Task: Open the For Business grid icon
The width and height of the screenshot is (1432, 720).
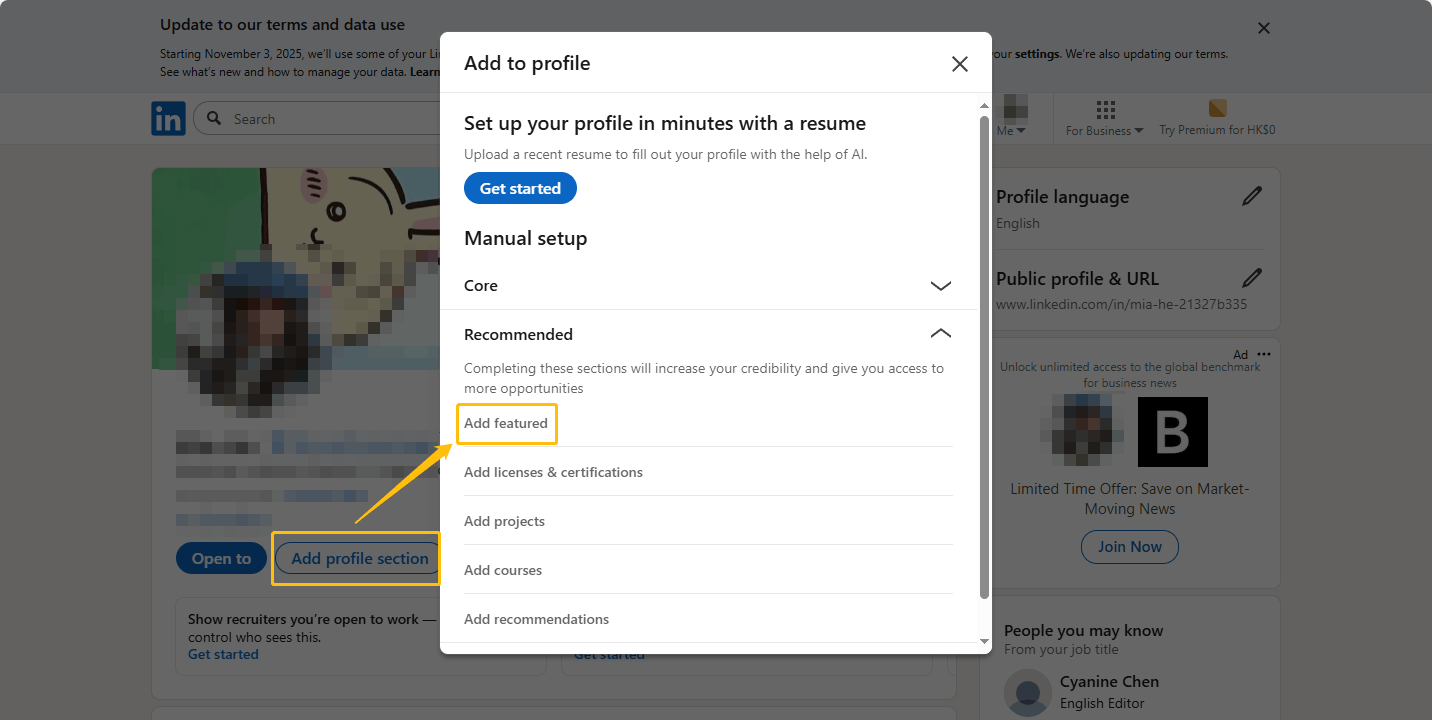Action: point(1105,110)
